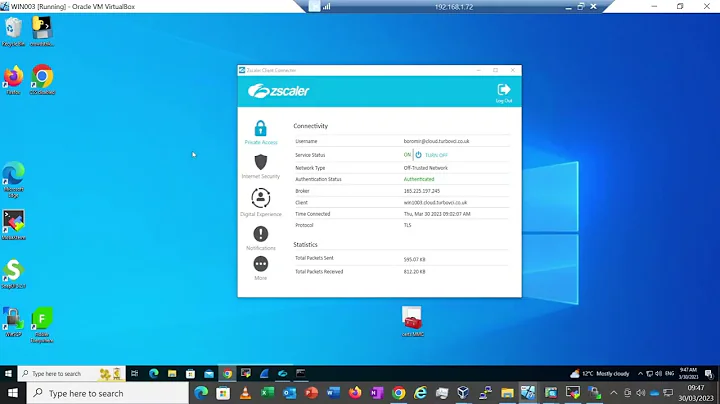Select the MobaXterm desktop shortcut

(13, 225)
